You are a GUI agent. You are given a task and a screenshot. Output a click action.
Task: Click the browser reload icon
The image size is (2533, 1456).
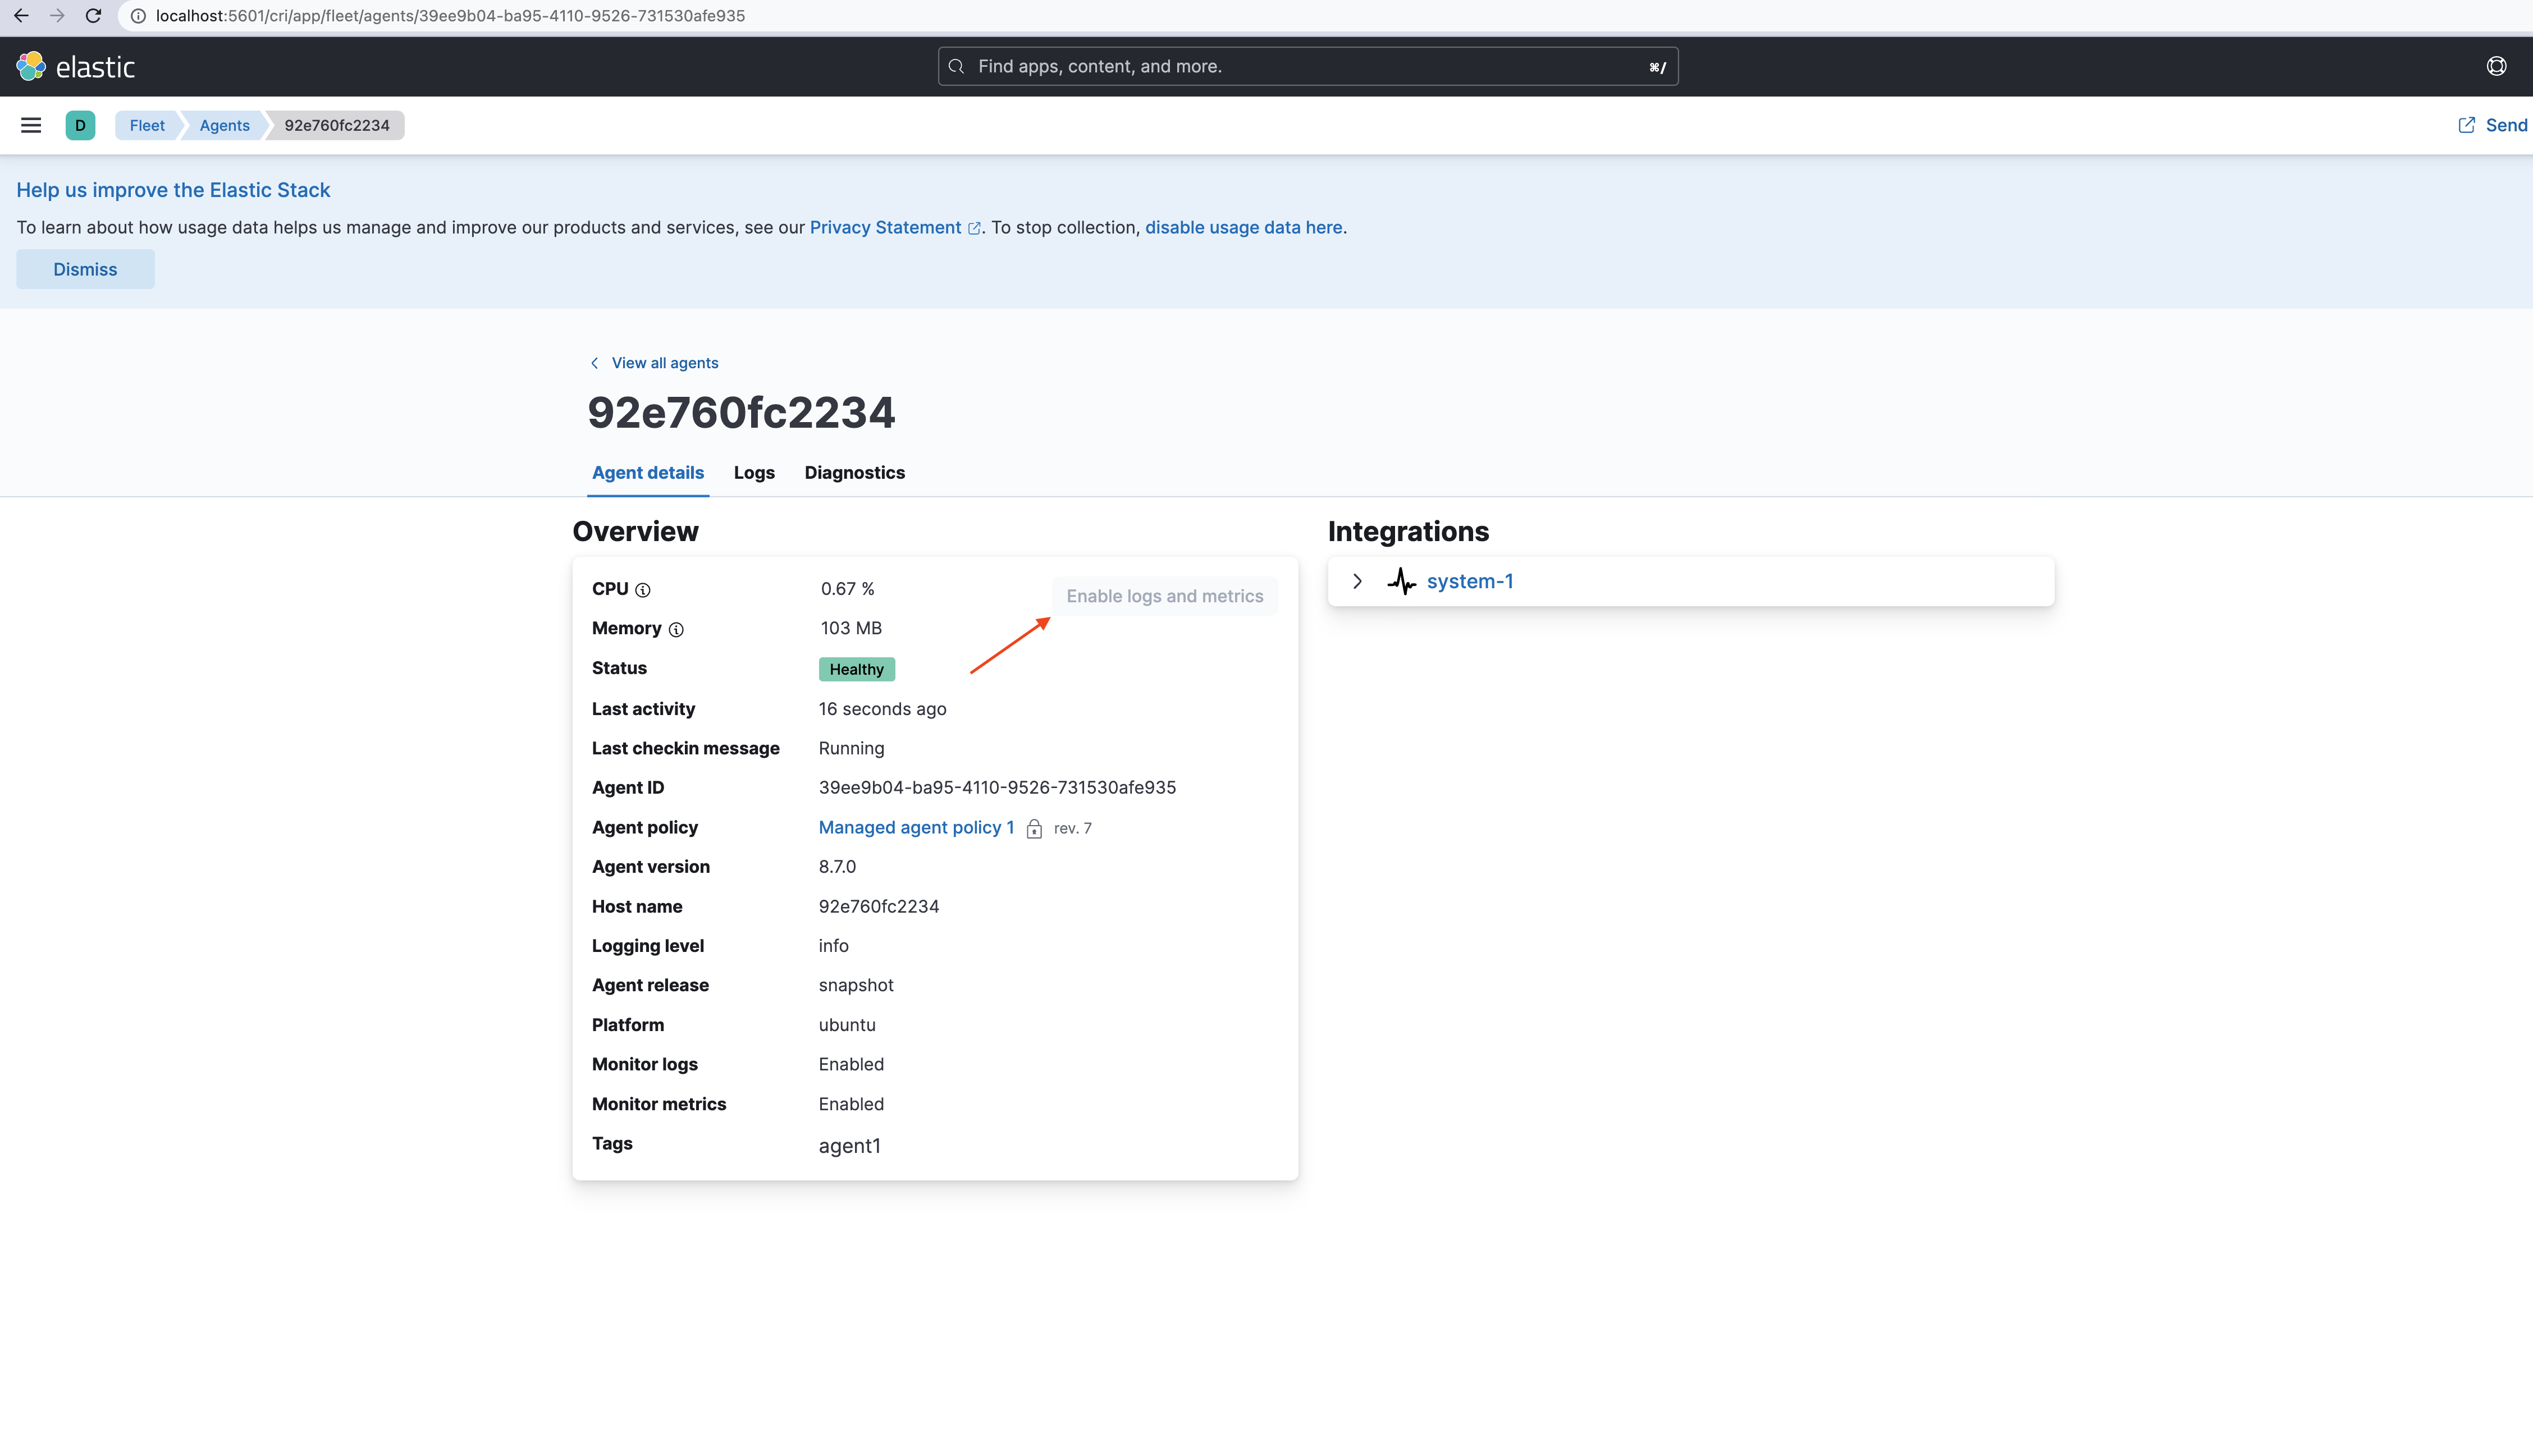point(93,16)
